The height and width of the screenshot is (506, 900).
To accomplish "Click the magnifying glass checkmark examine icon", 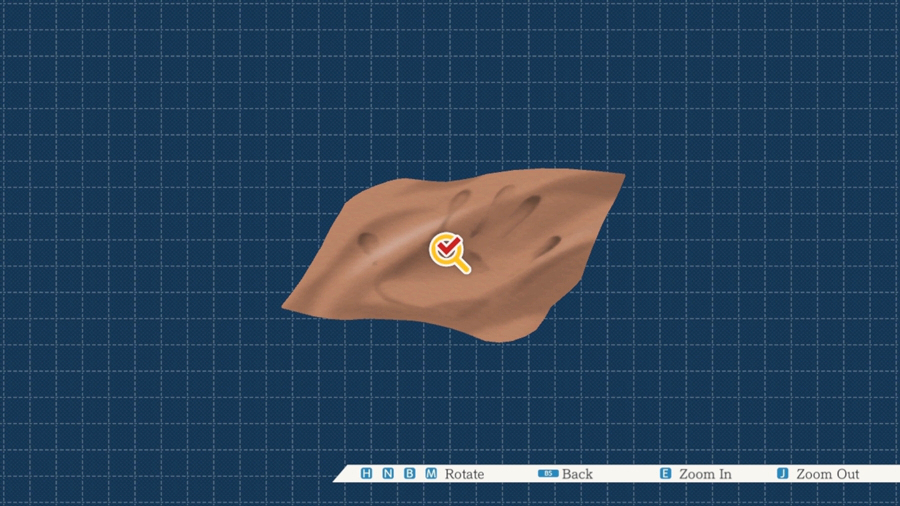I will coord(450,252).
